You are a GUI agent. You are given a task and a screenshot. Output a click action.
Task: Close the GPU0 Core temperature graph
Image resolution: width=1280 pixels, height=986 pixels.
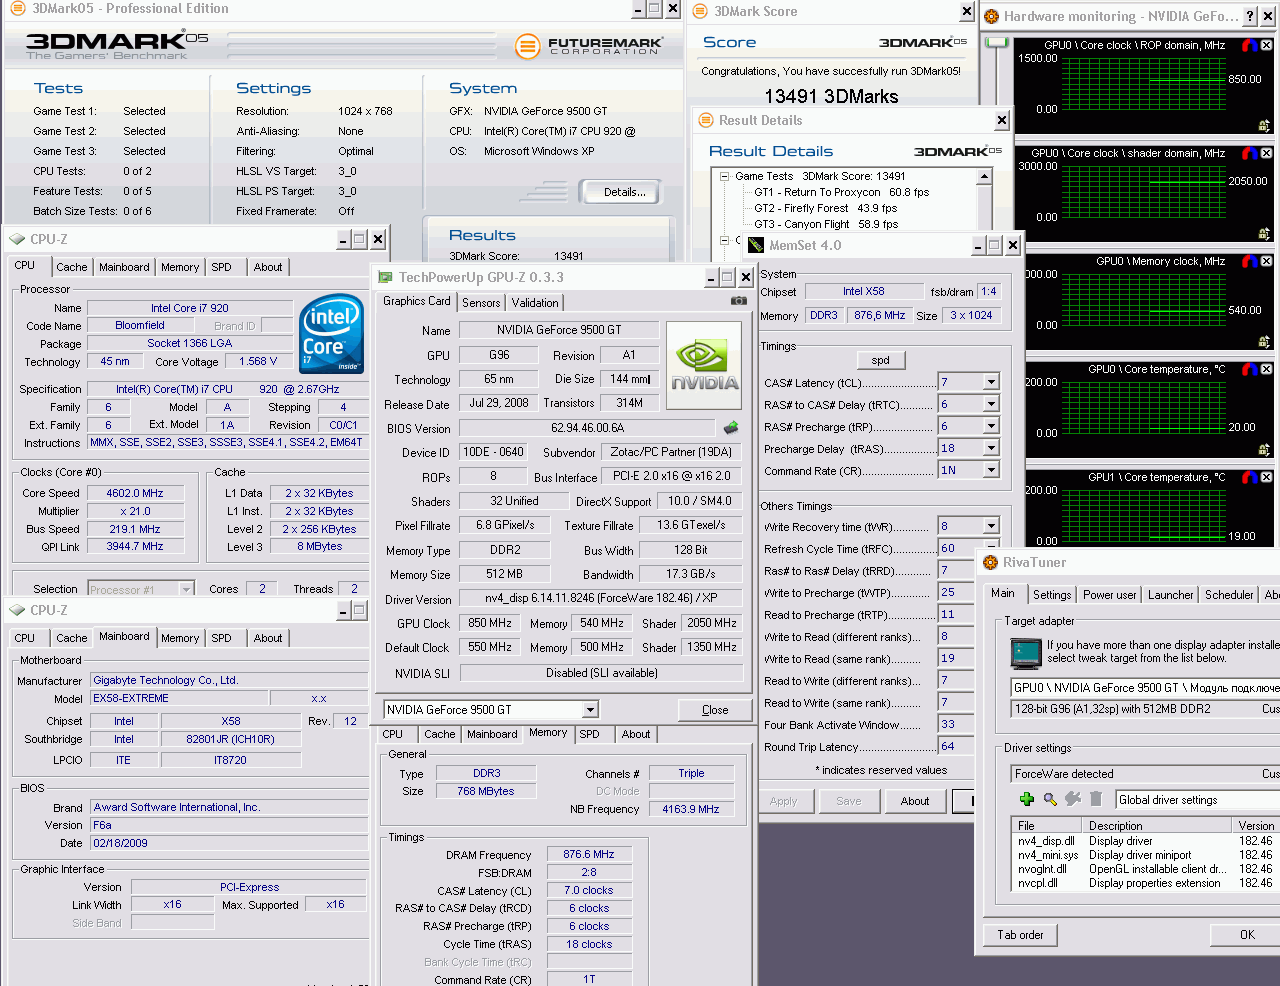[1266, 369]
